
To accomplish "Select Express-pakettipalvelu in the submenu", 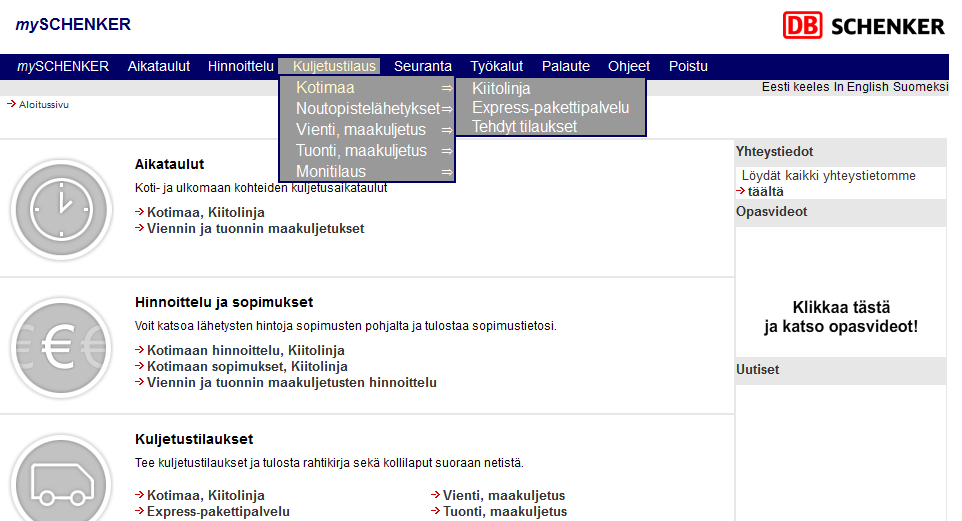I will 550,107.
